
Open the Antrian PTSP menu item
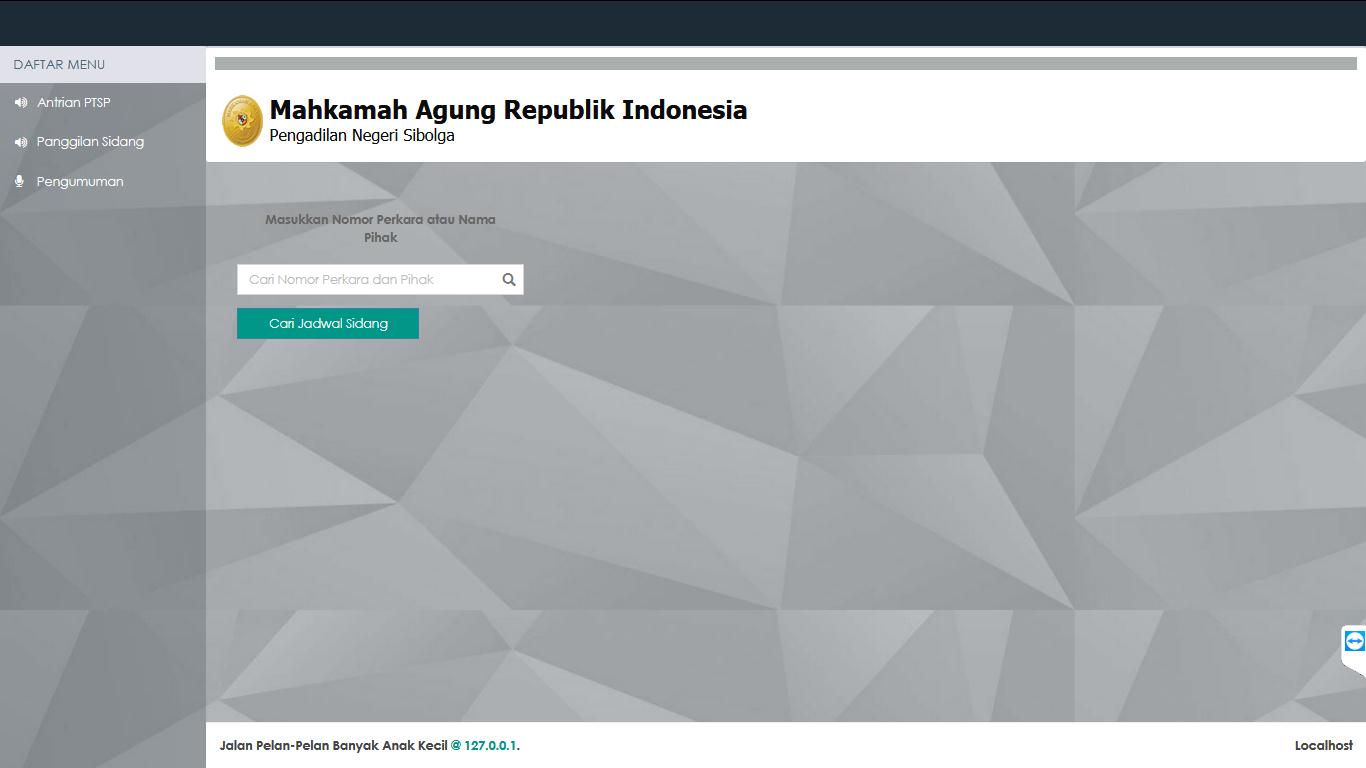tap(73, 103)
